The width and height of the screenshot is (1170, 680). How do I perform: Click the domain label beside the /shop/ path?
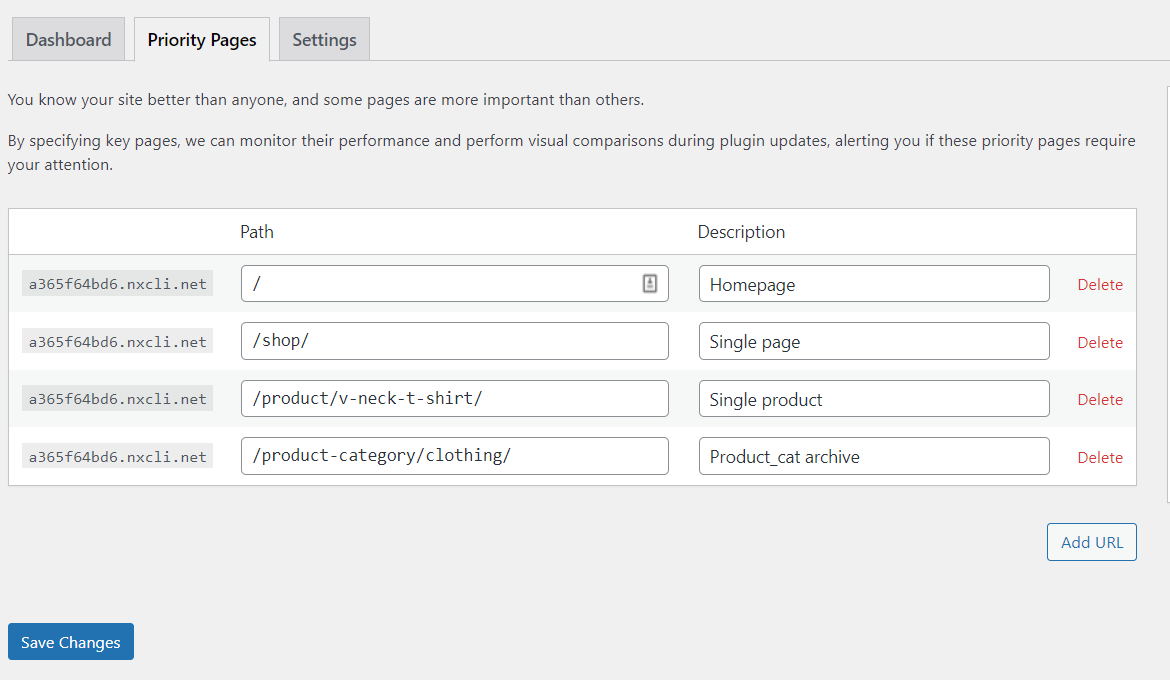pyautogui.click(x=117, y=341)
